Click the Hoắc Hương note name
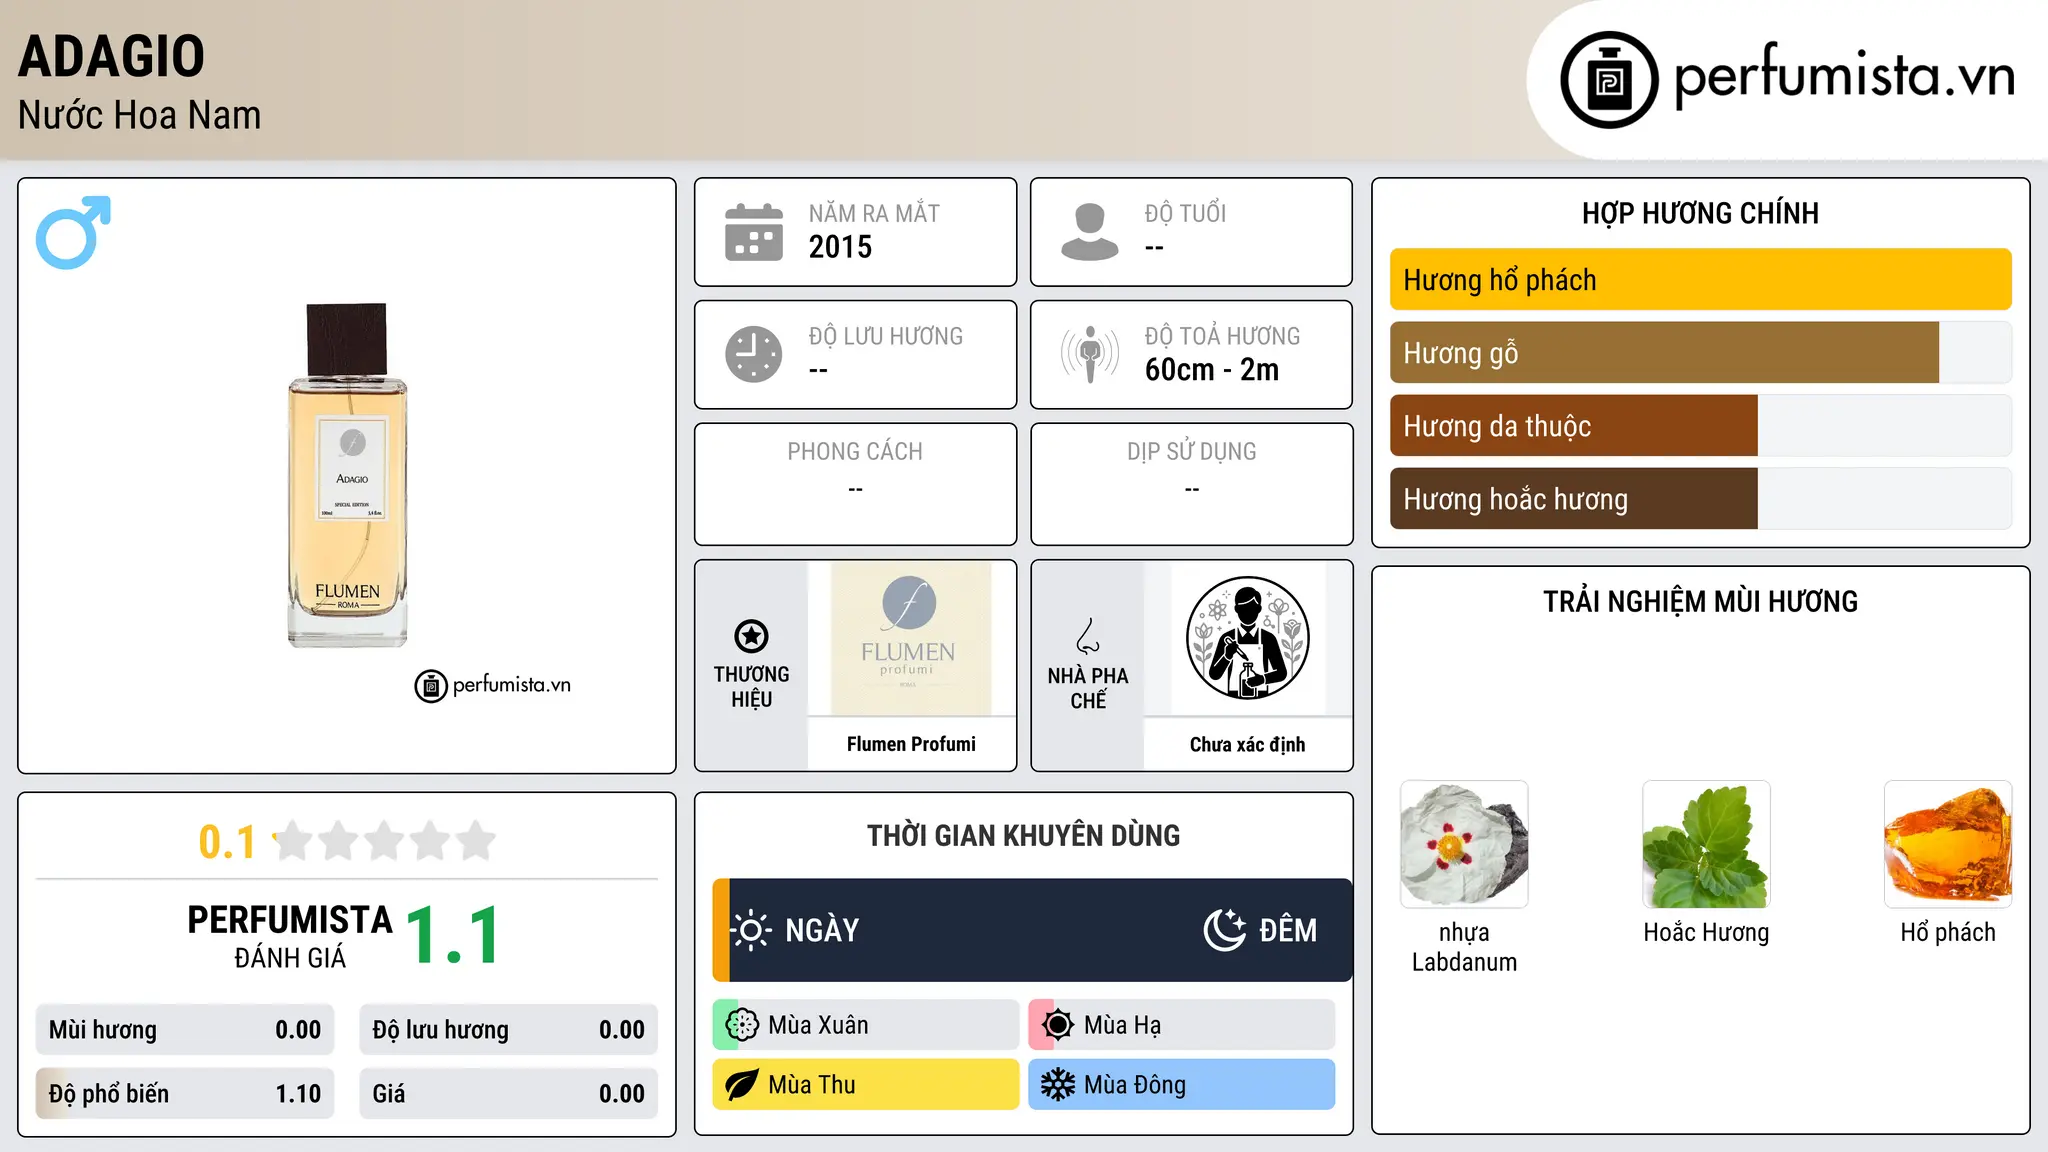Viewport: 2048px width, 1152px height. [1706, 933]
